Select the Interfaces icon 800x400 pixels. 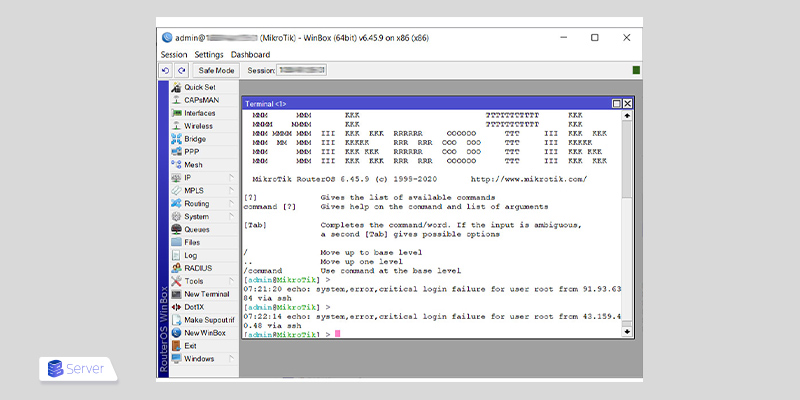(176, 113)
